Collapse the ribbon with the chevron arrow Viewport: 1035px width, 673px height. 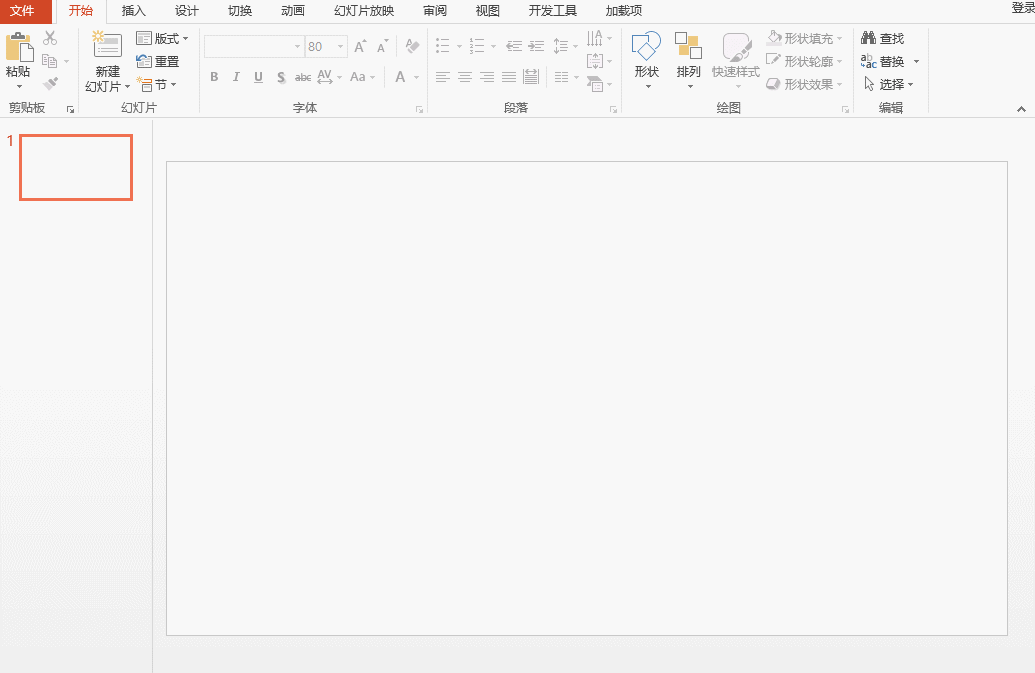(1021, 108)
